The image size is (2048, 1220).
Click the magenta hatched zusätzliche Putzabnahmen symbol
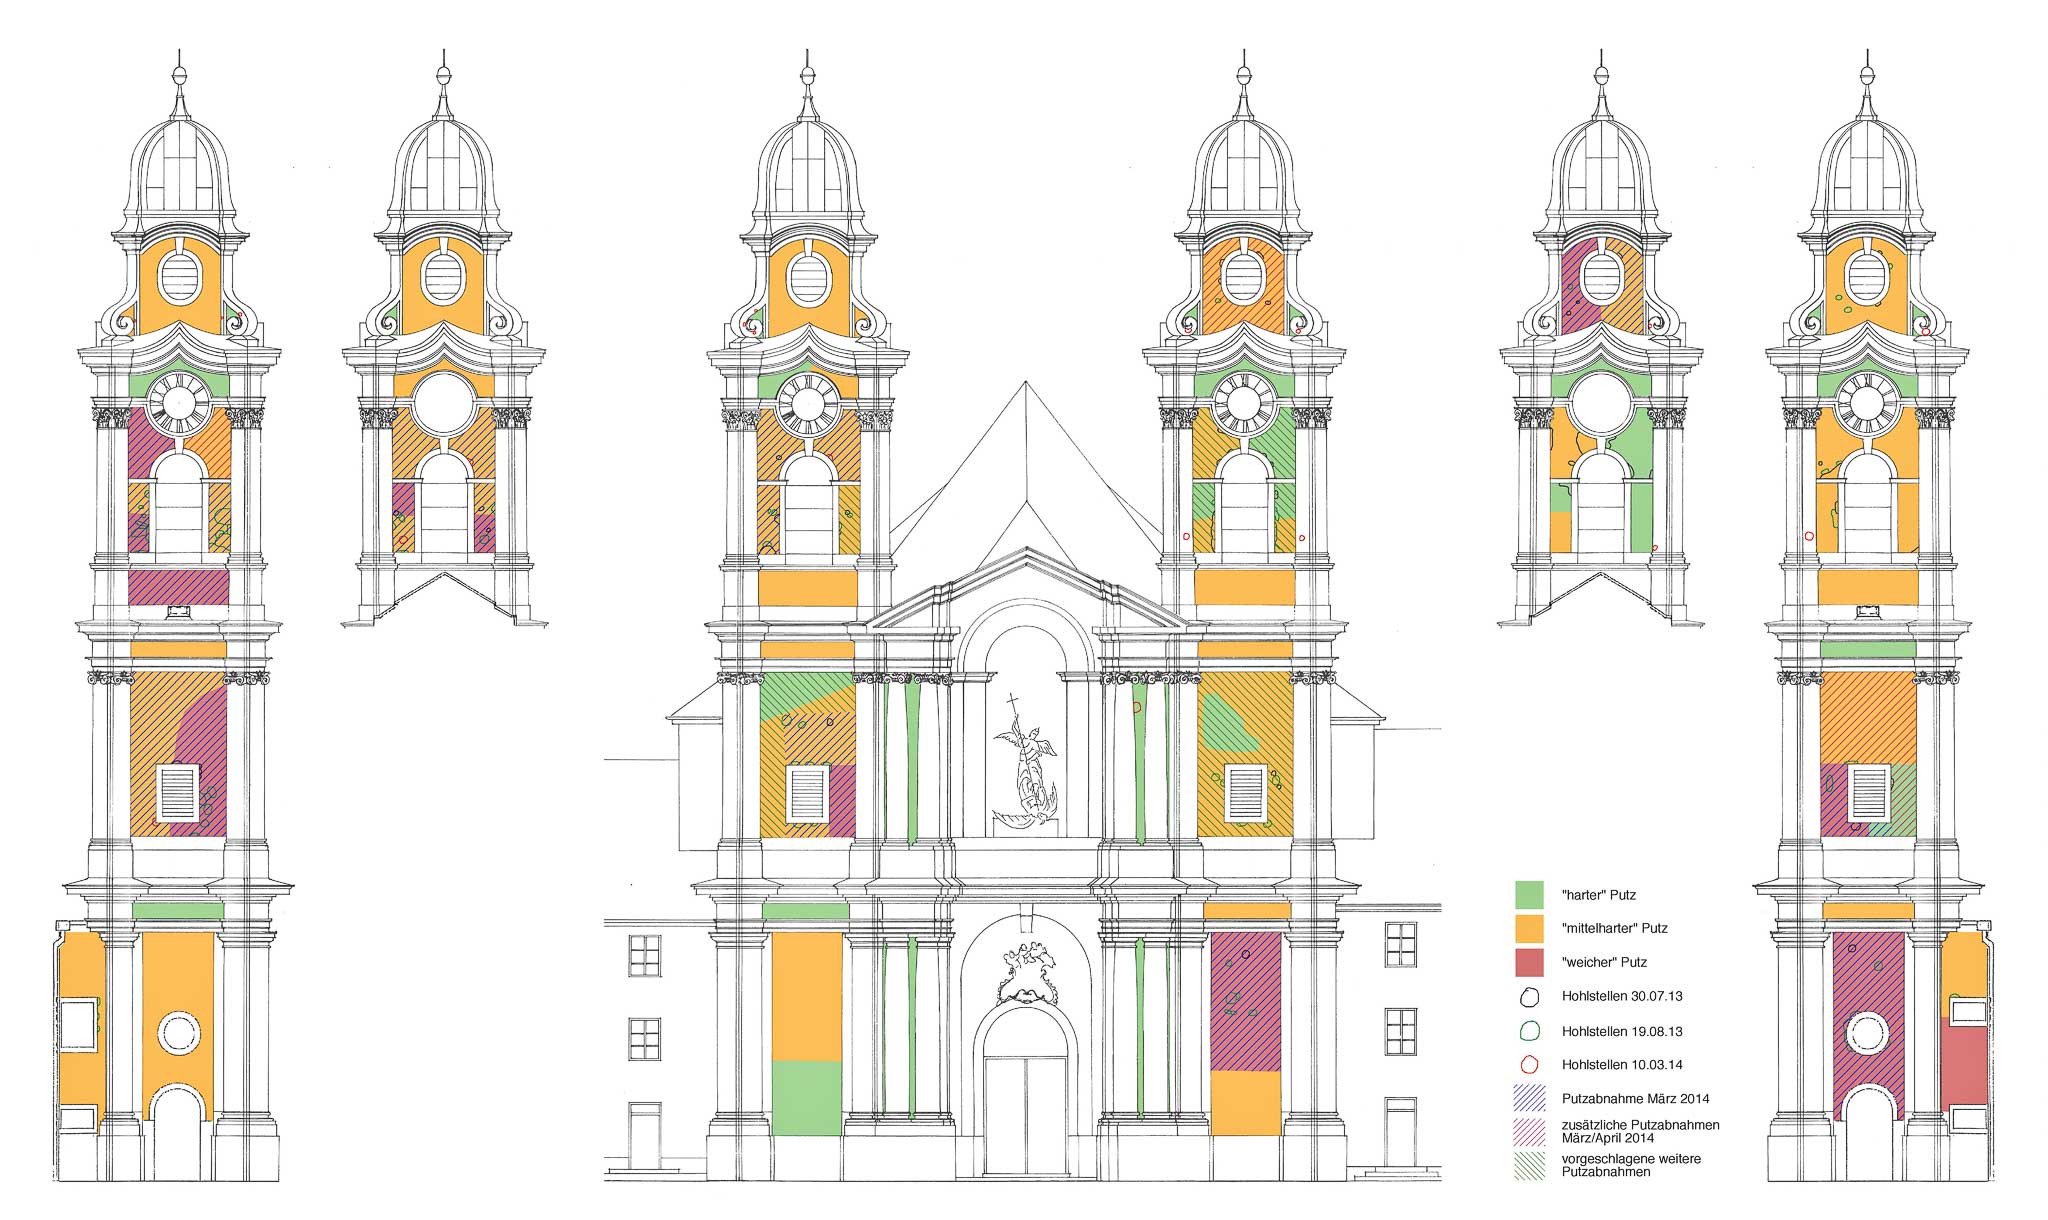click(1529, 1132)
